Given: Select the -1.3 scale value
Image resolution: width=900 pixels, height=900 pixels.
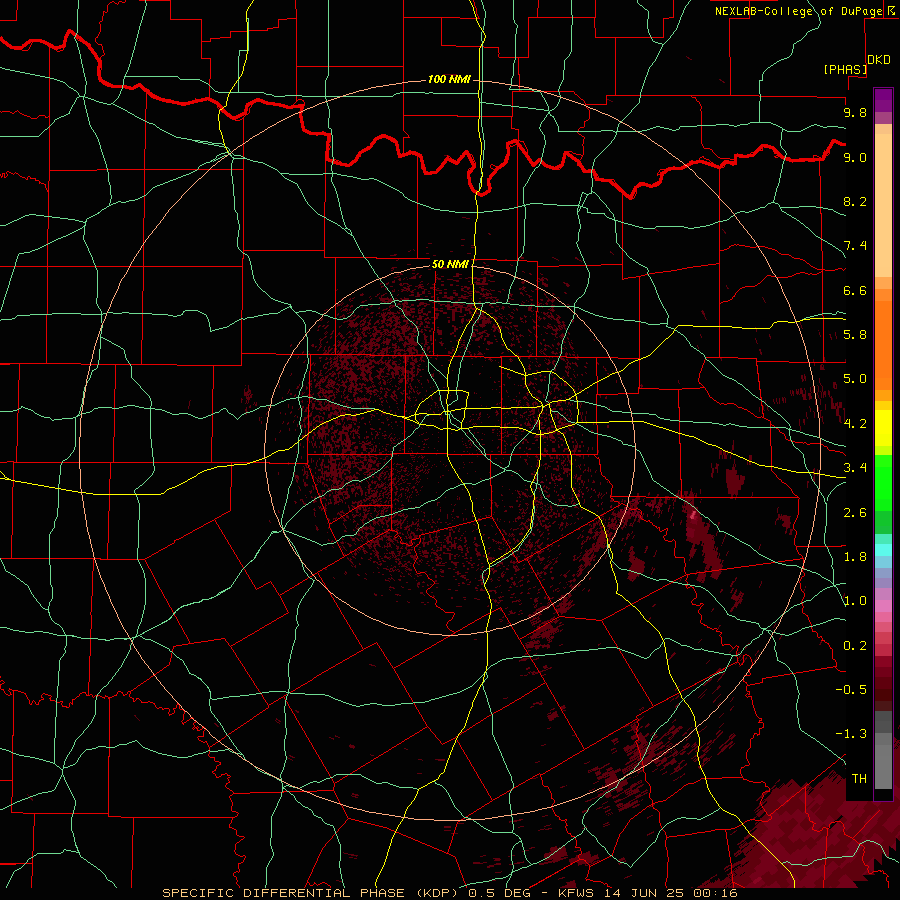Looking at the screenshot, I should tap(851, 734).
